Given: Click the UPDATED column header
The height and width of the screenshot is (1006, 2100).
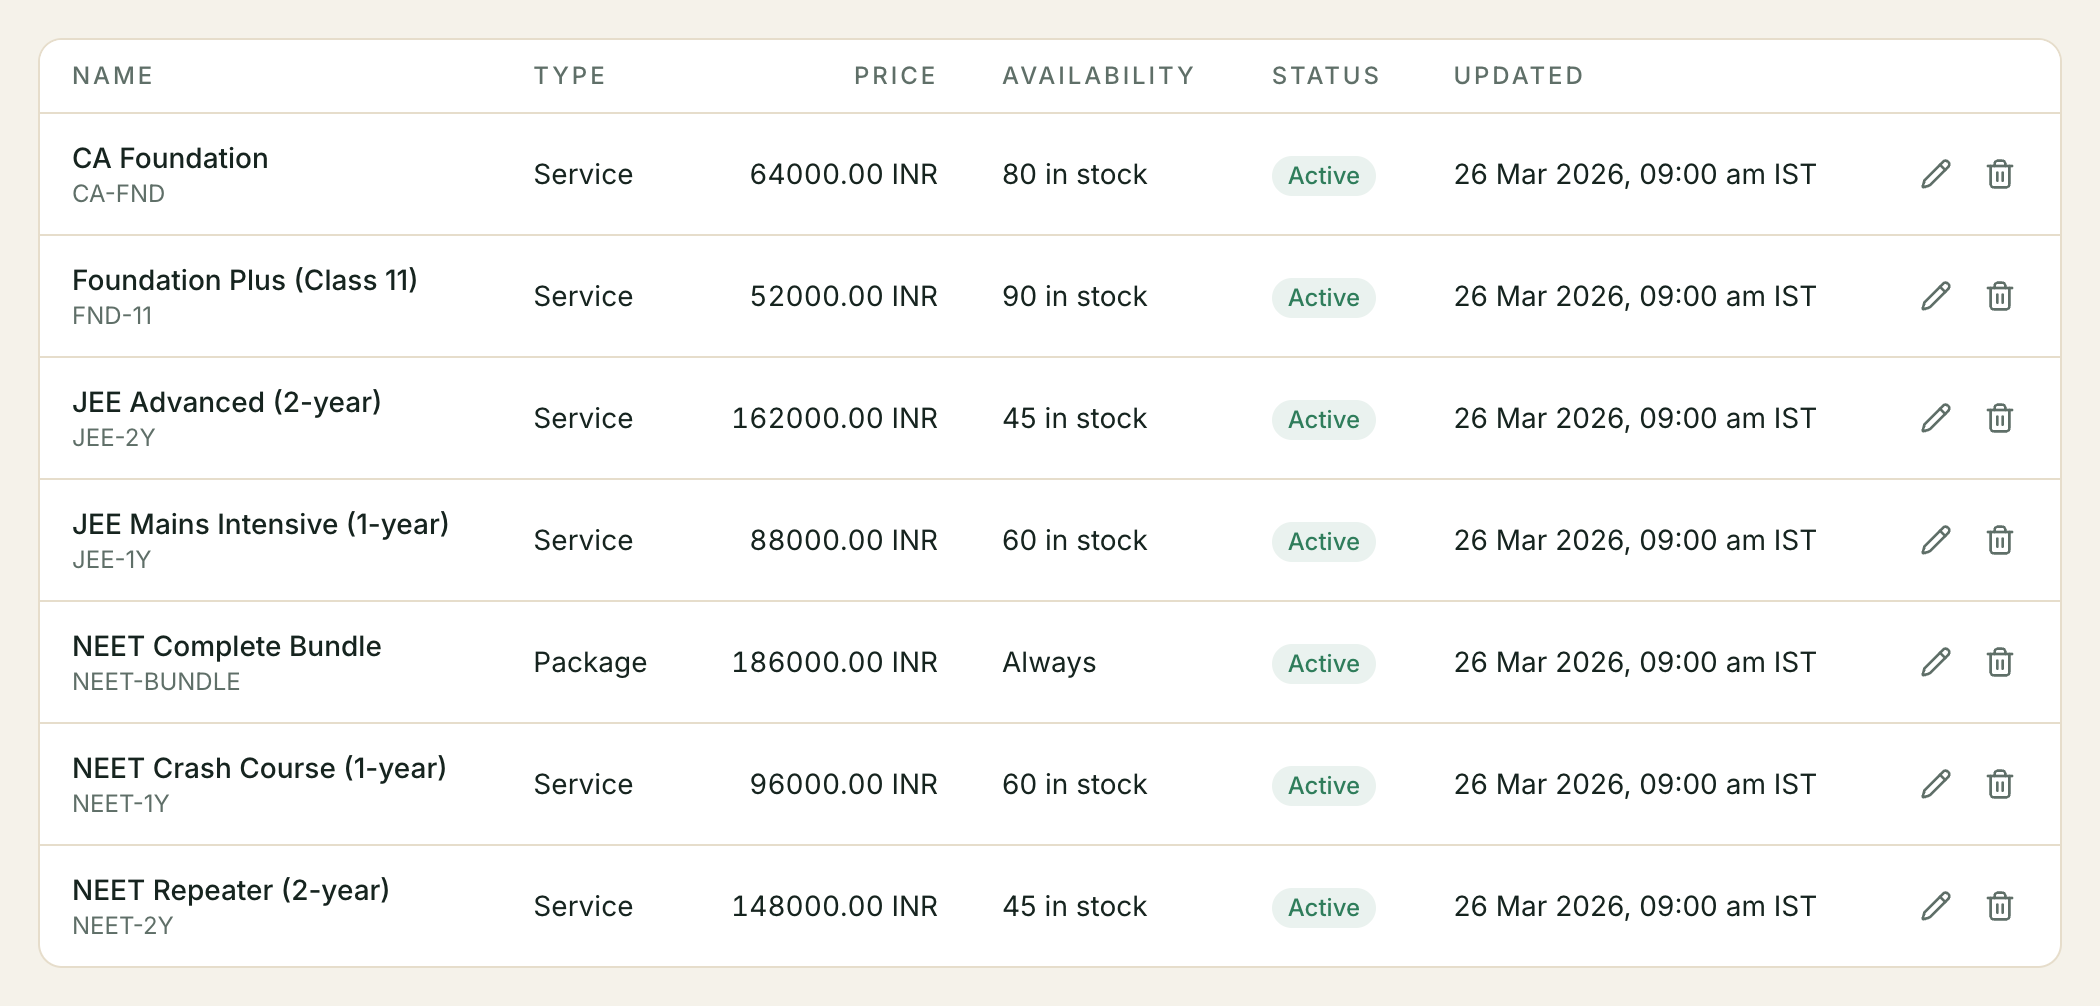Looking at the screenshot, I should [1519, 76].
